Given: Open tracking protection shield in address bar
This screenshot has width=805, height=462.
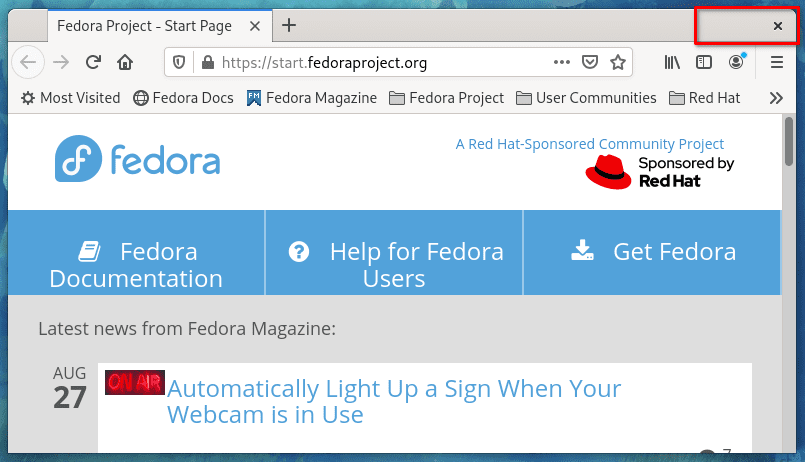Looking at the screenshot, I should pos(179,63).
